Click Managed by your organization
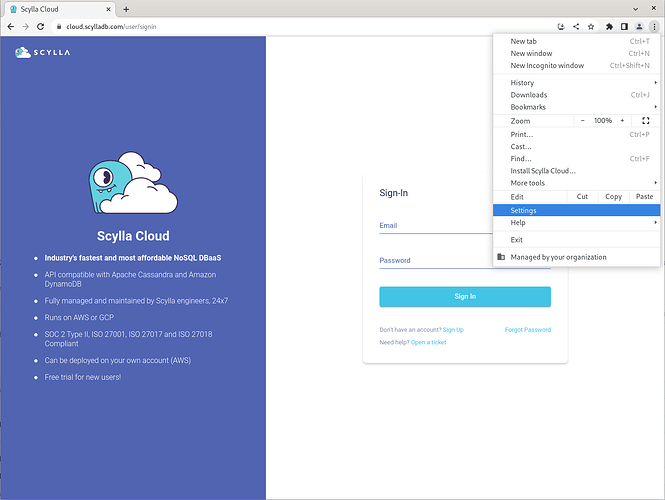 point(576,257)
